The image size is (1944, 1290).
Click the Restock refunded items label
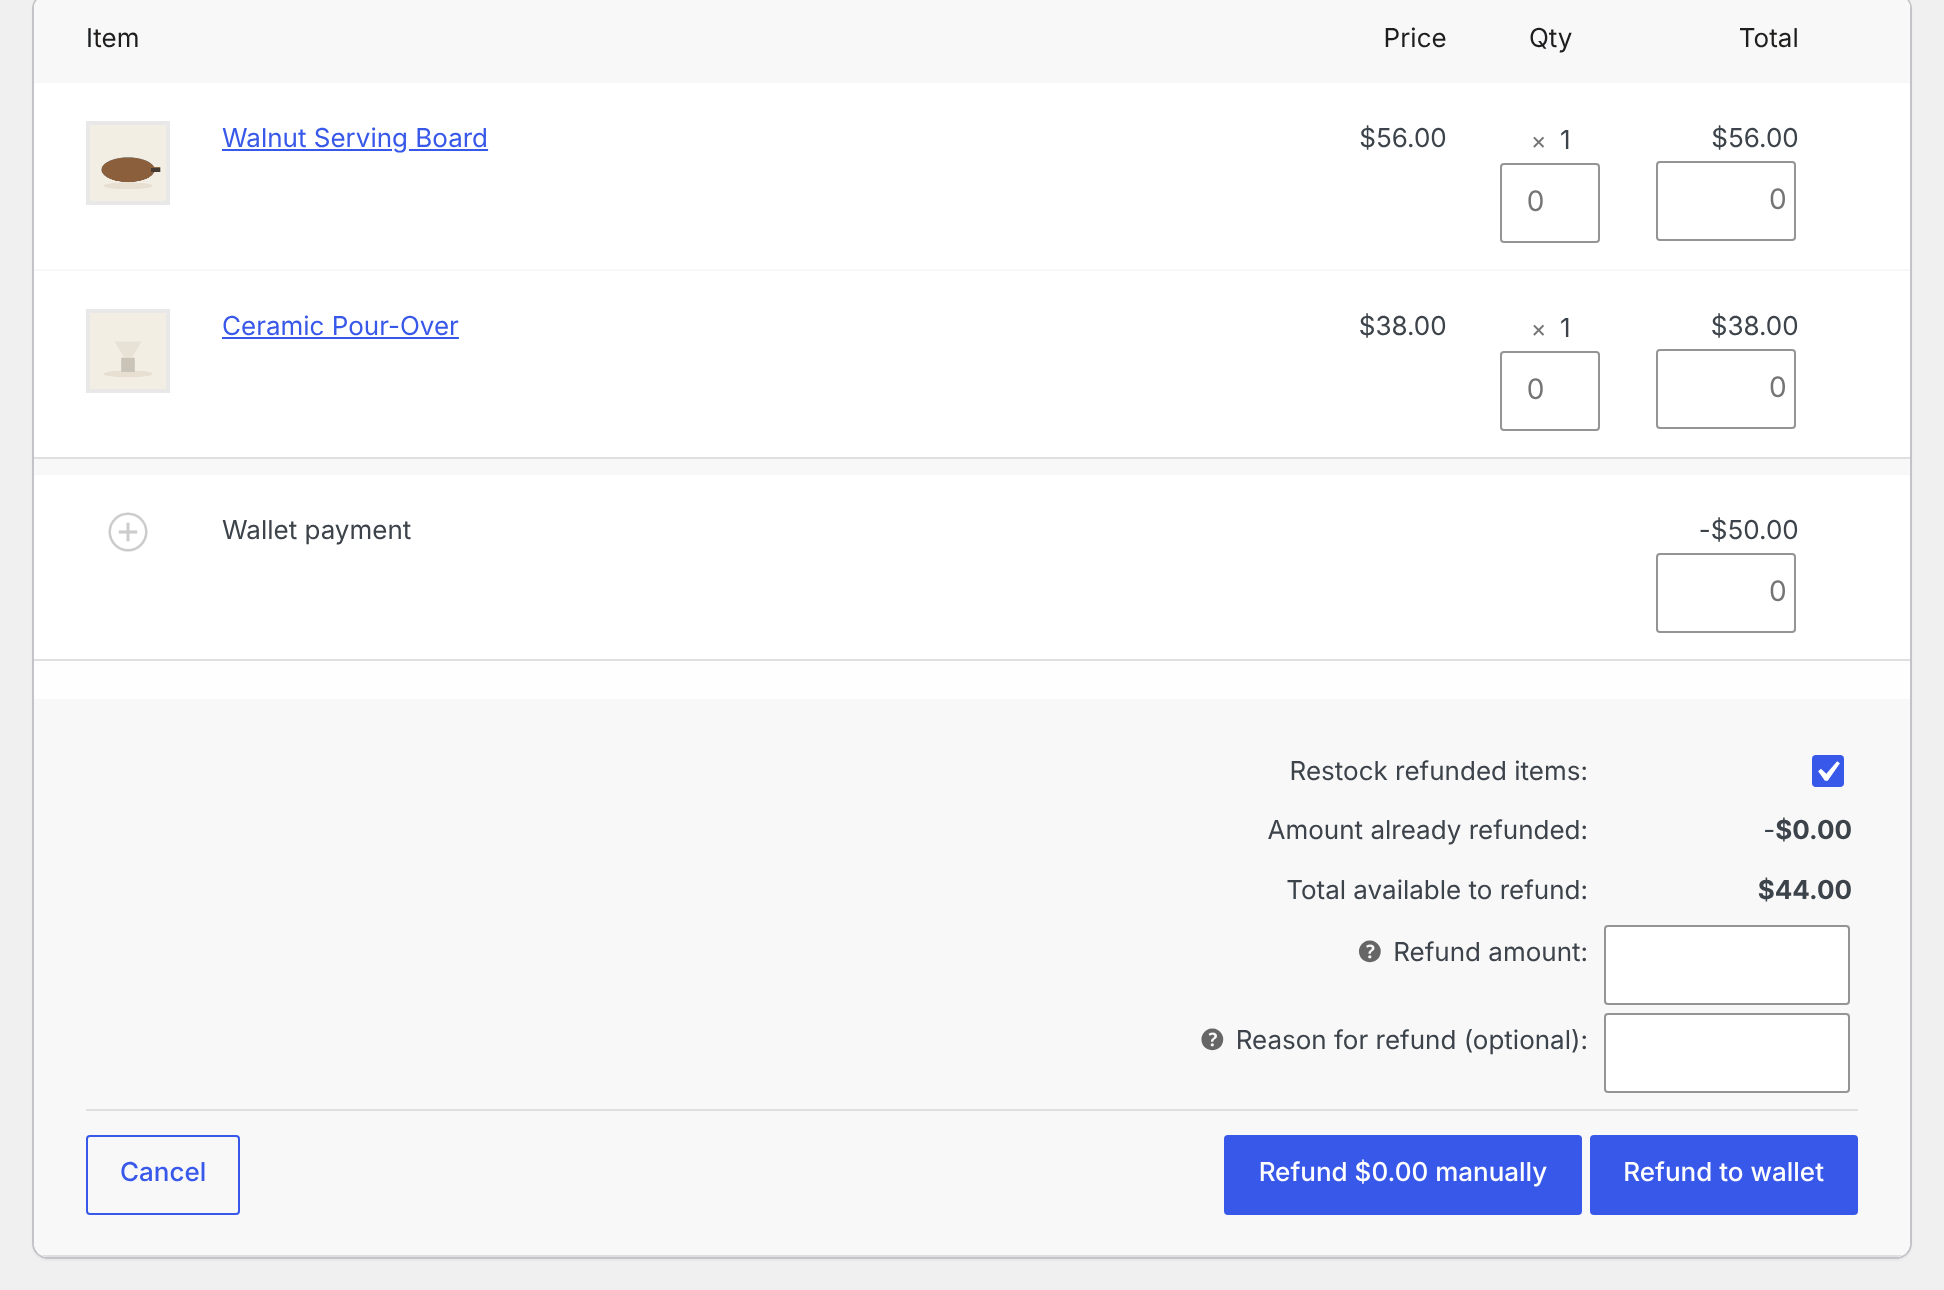[x=1438, y=771]
